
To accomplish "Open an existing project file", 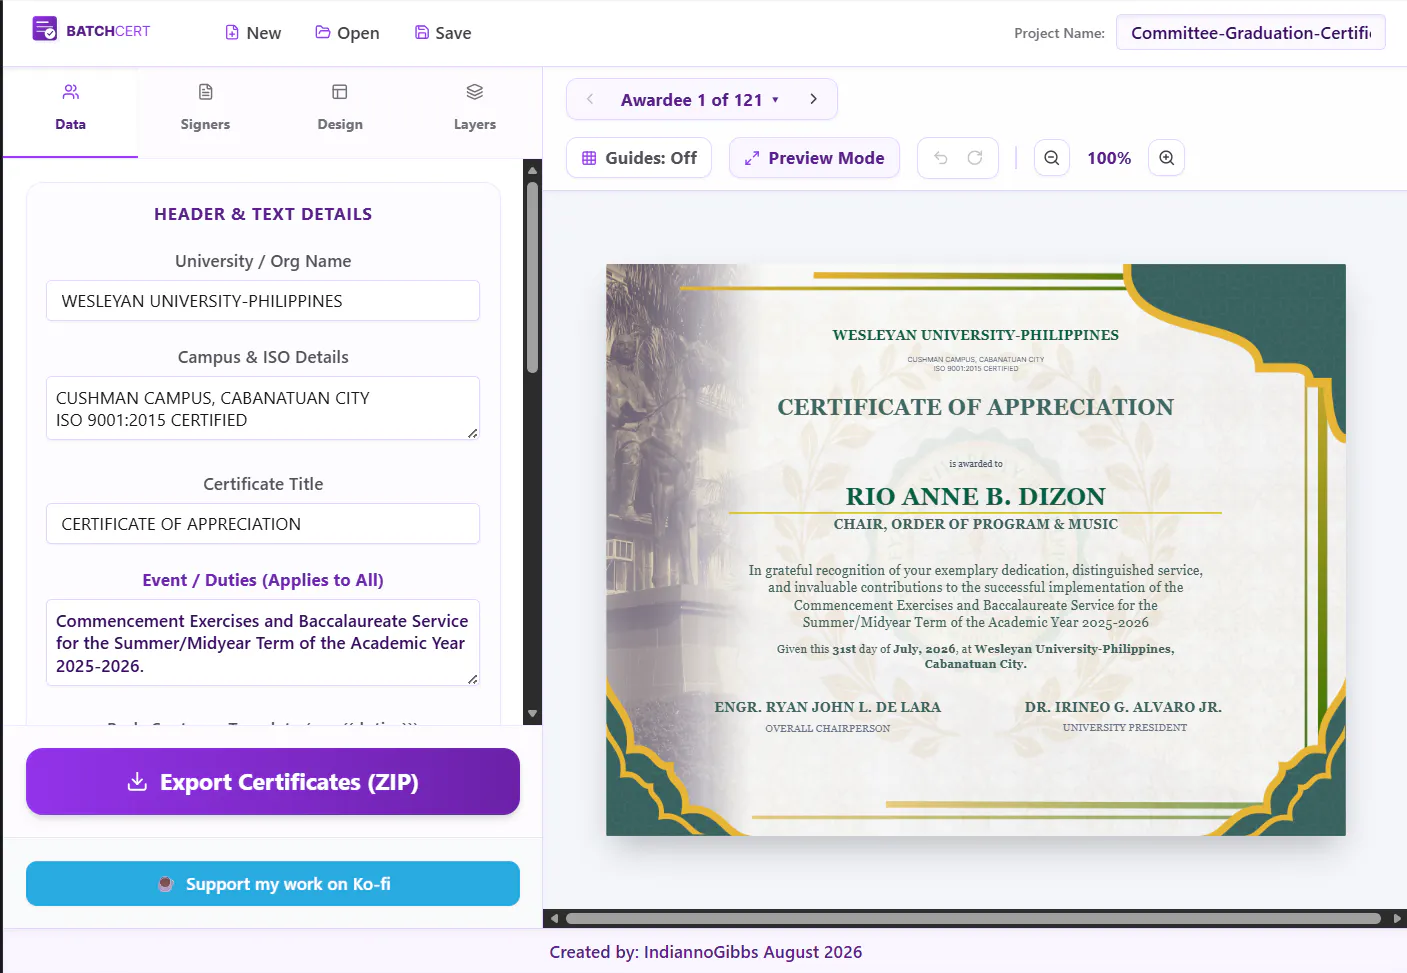I will tap(347, 33).
